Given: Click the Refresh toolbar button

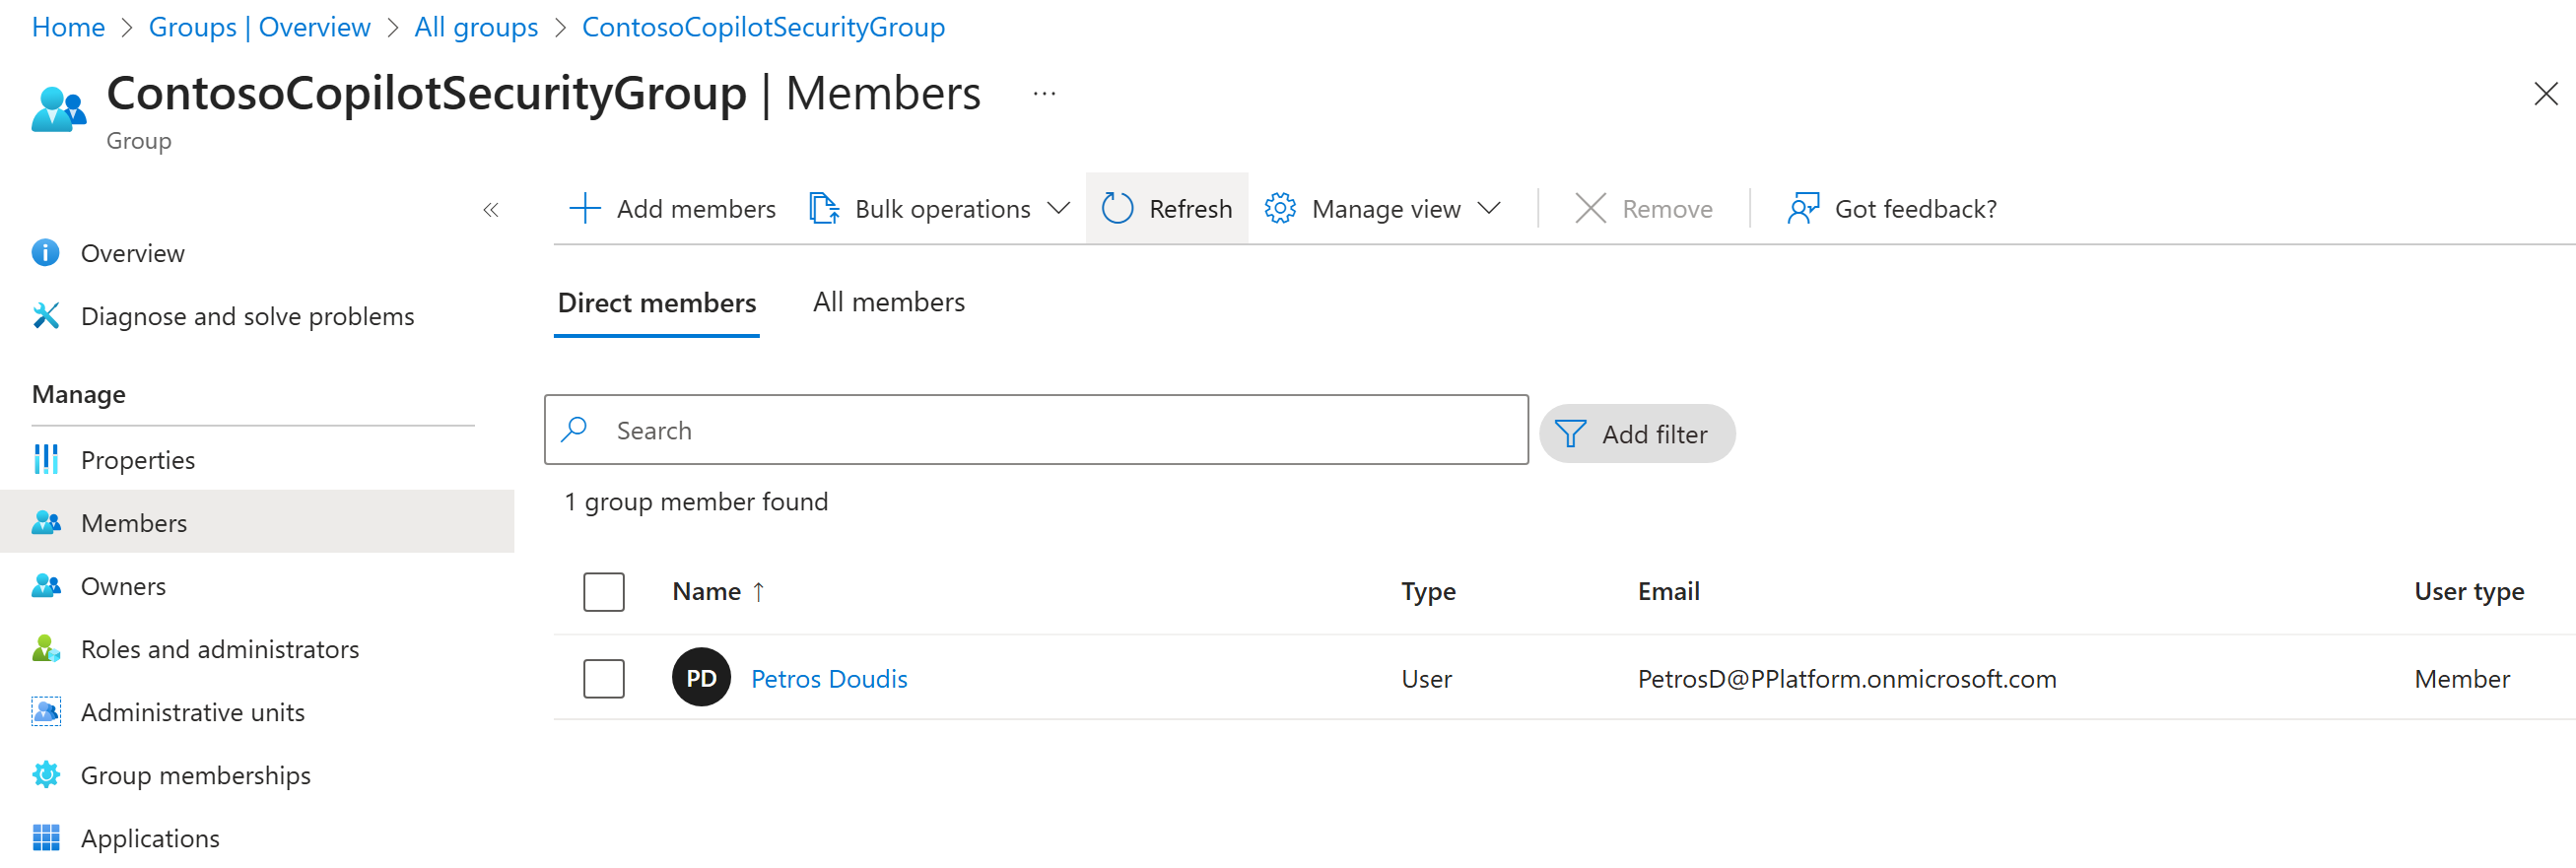Looking at the screenshot, I should [x=1166, y=209].
